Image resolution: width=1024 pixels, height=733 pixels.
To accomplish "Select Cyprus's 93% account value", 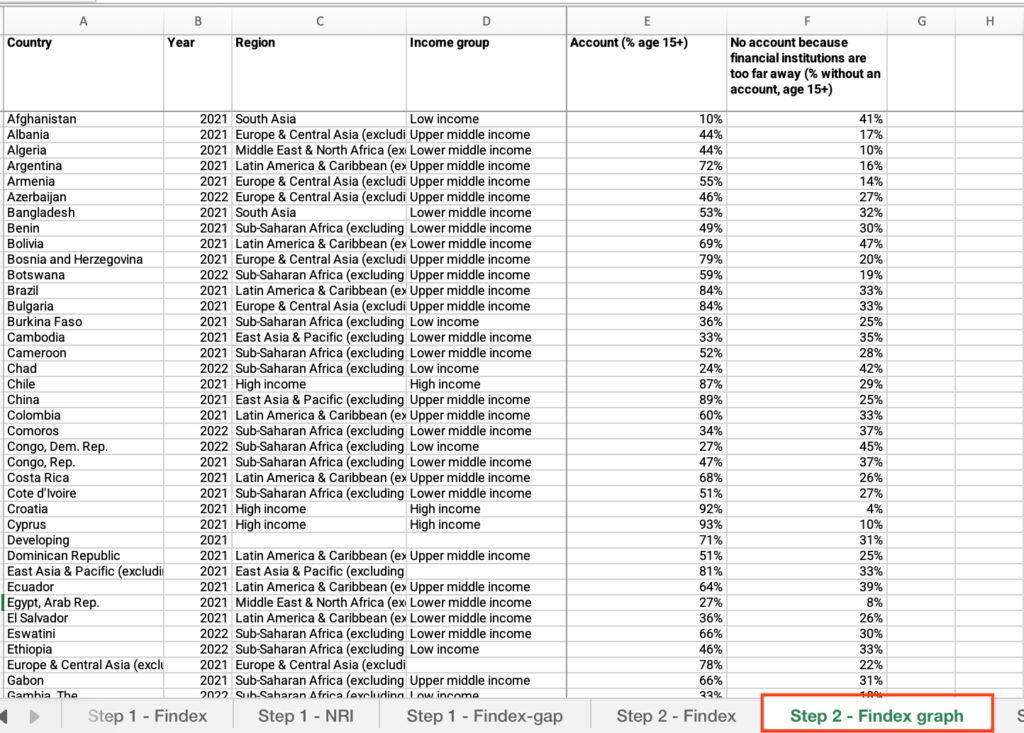I will click(647, 525).
